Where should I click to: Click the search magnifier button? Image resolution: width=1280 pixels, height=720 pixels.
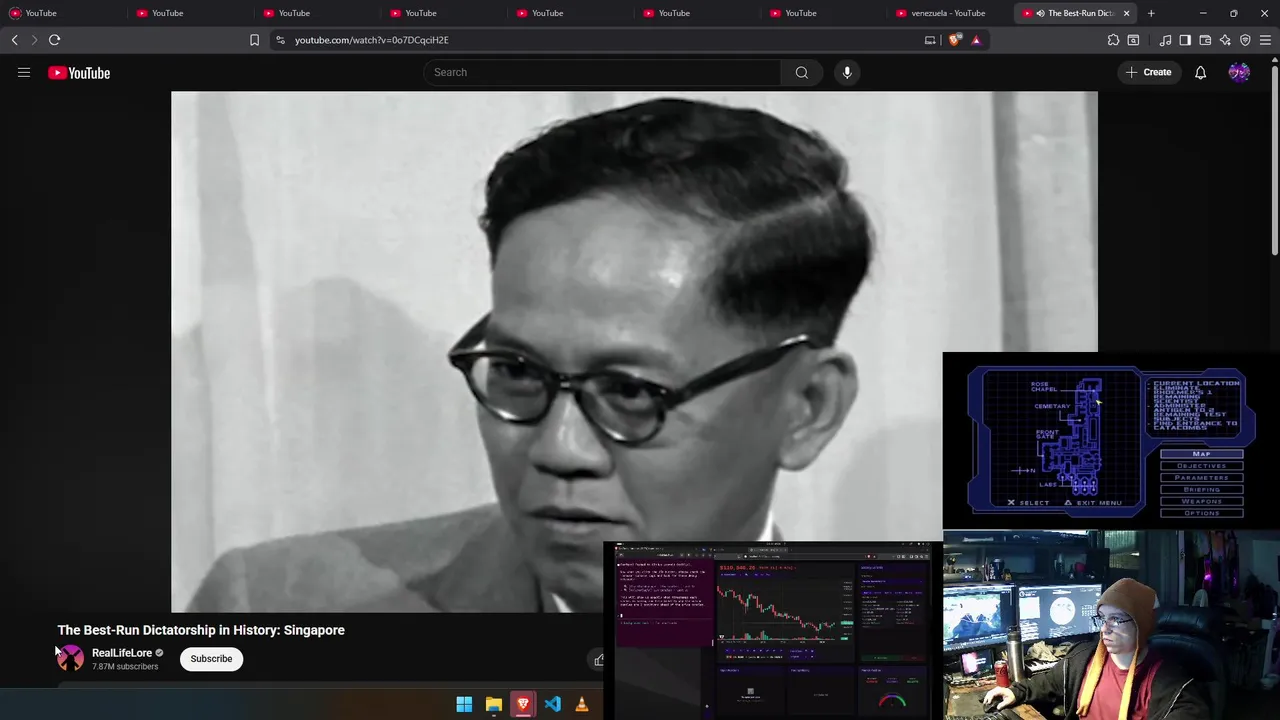pyautogui.click(x=801, y=72)
